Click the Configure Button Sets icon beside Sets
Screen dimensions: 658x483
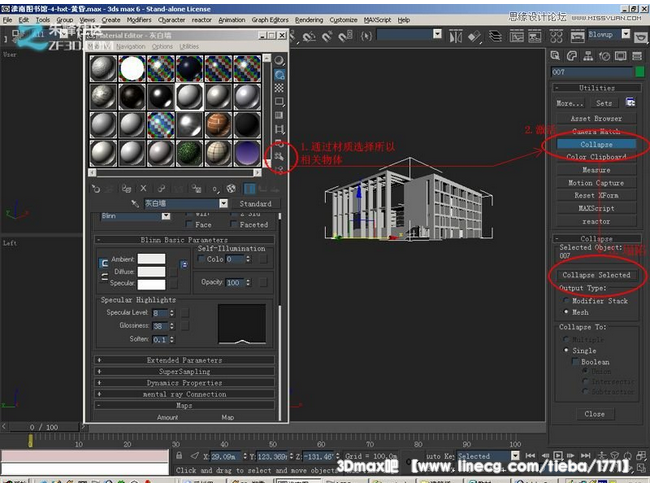pos(630,102)
